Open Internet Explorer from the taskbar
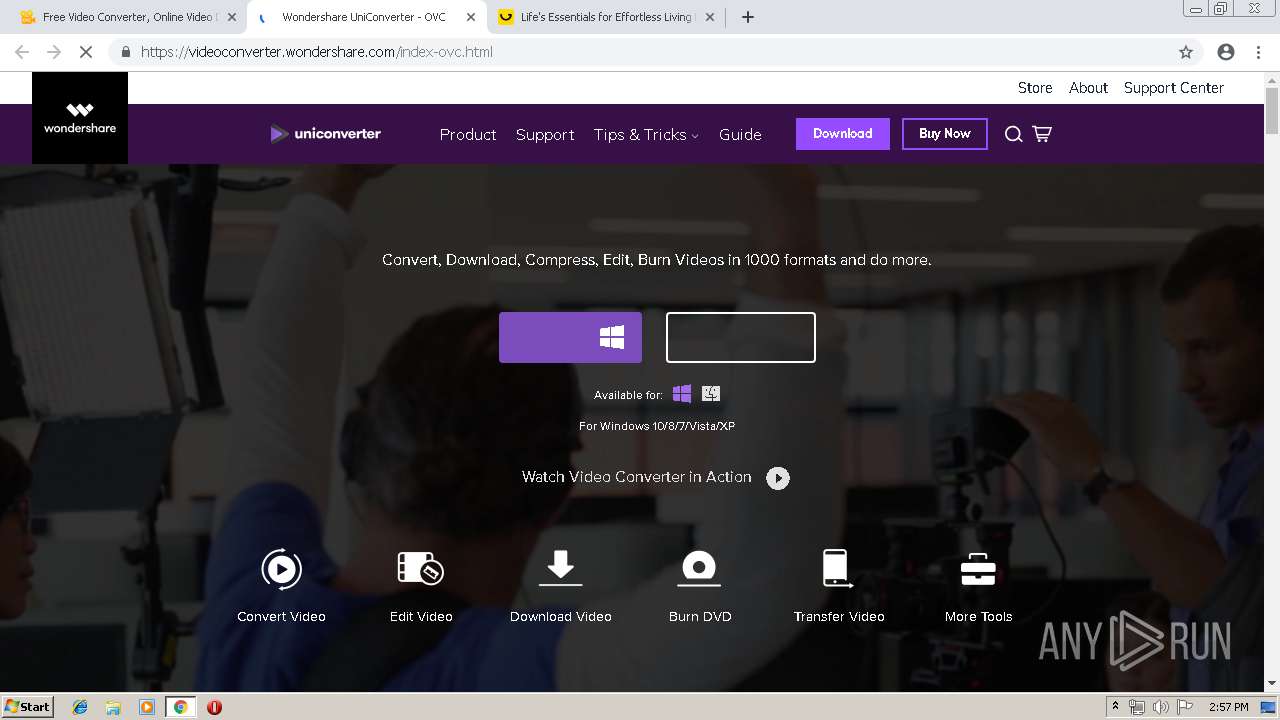 pos(80,707)
